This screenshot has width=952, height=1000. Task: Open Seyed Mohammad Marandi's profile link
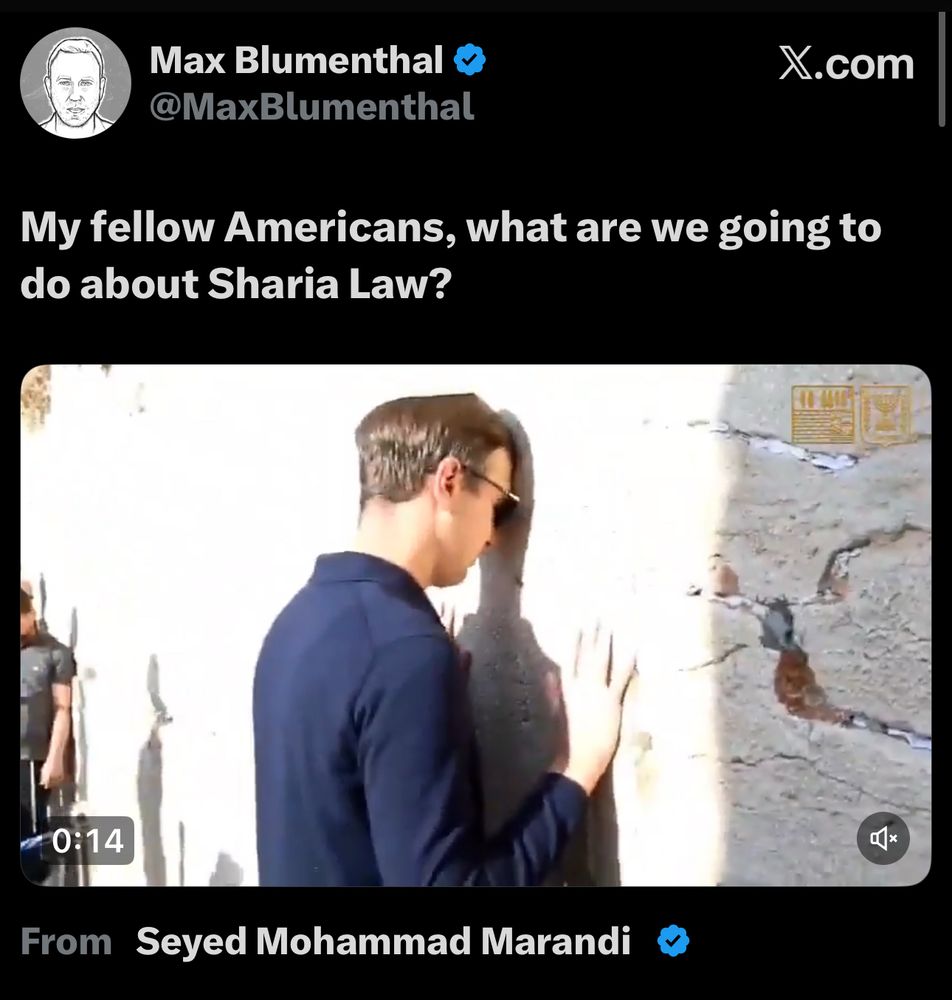383,941
